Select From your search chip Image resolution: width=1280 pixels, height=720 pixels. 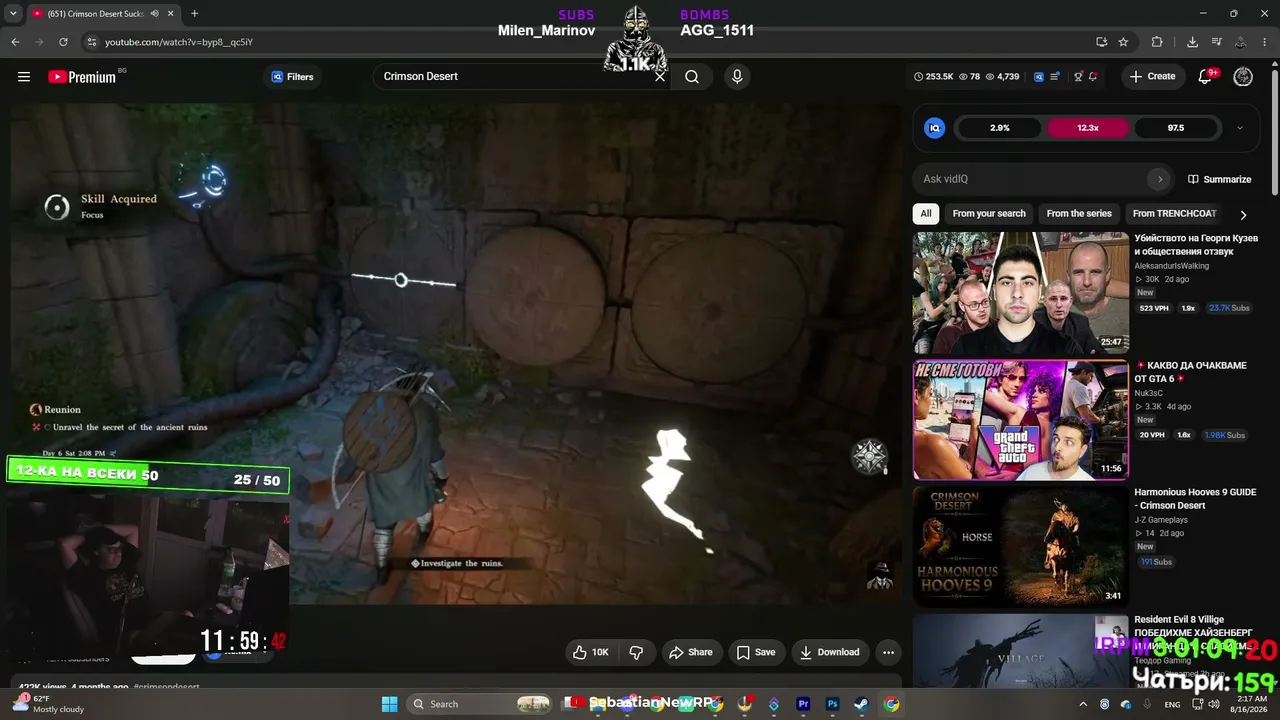coord(989,213)
